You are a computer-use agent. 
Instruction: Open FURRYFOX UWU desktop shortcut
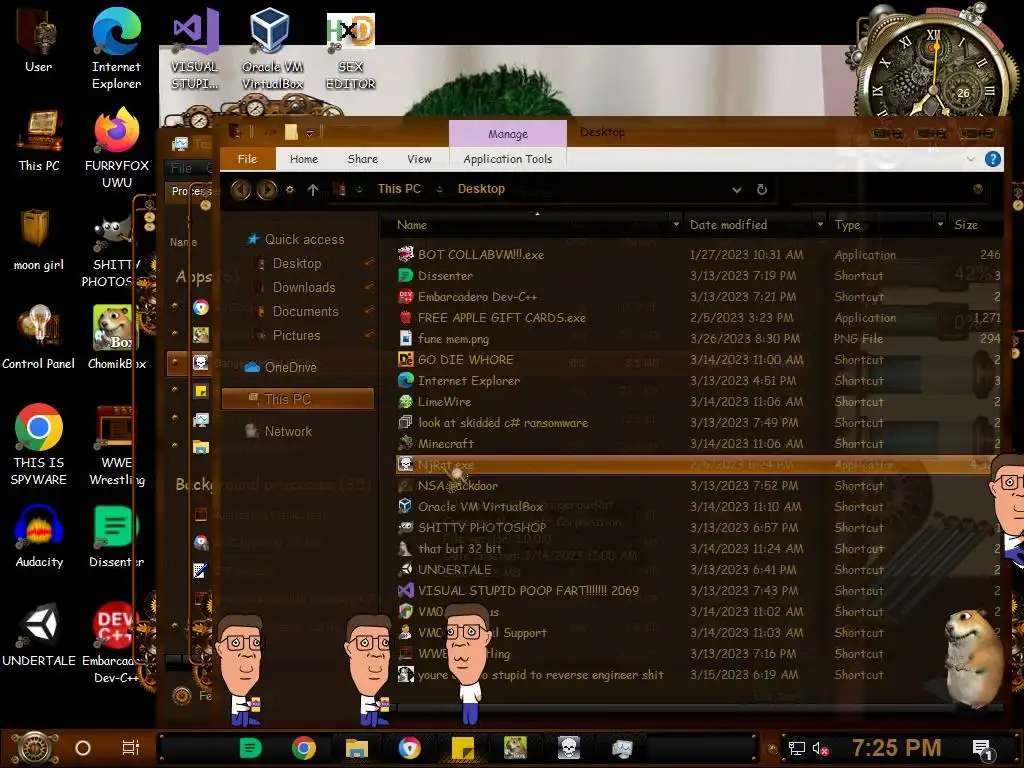tap(116, 147)
